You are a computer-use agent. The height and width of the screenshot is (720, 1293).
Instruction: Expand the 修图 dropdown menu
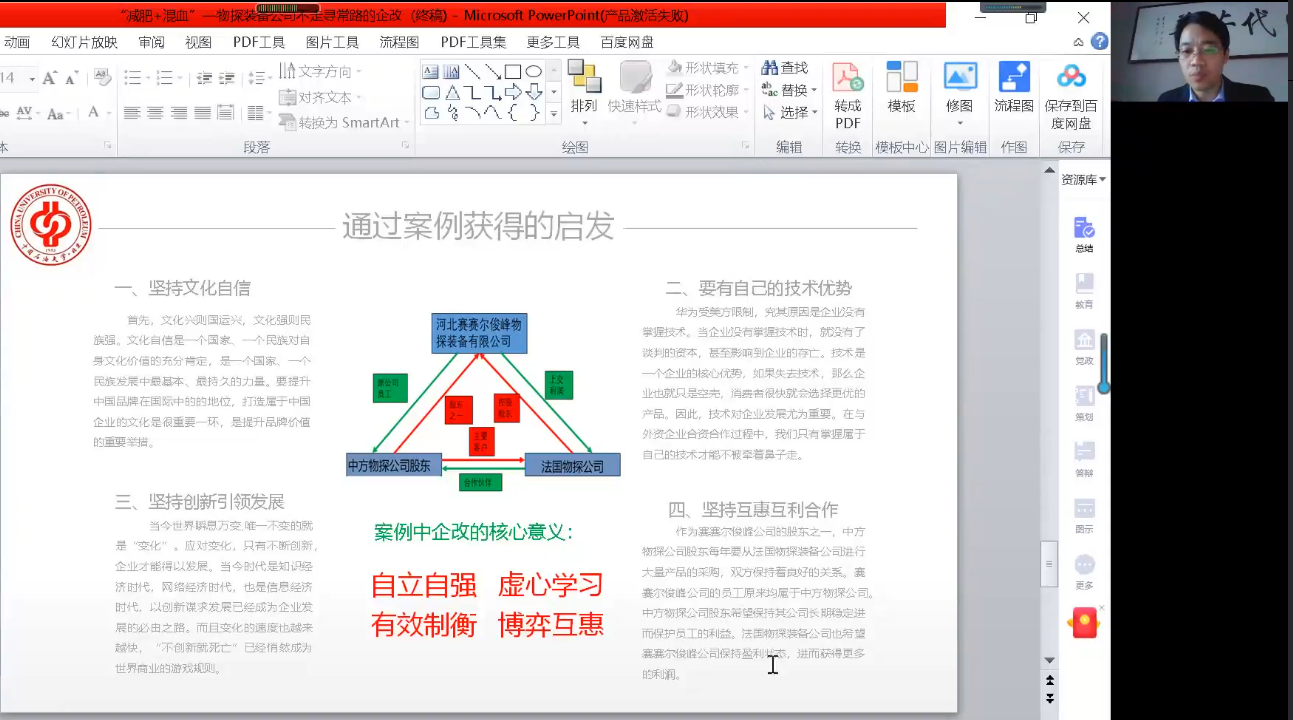click(959, 124)
